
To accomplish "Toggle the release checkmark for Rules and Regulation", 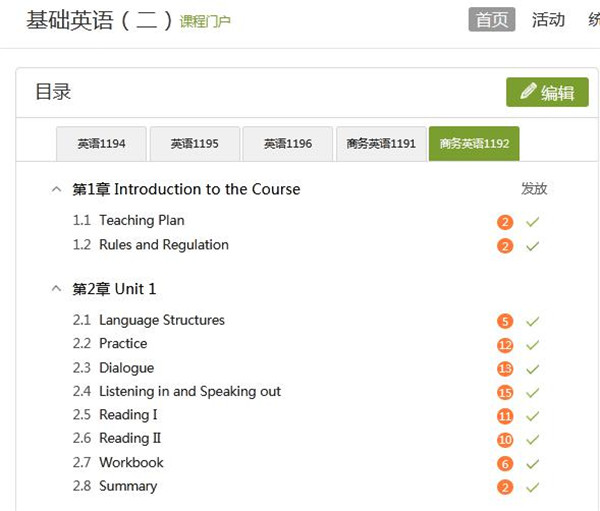I will [533, 246].
